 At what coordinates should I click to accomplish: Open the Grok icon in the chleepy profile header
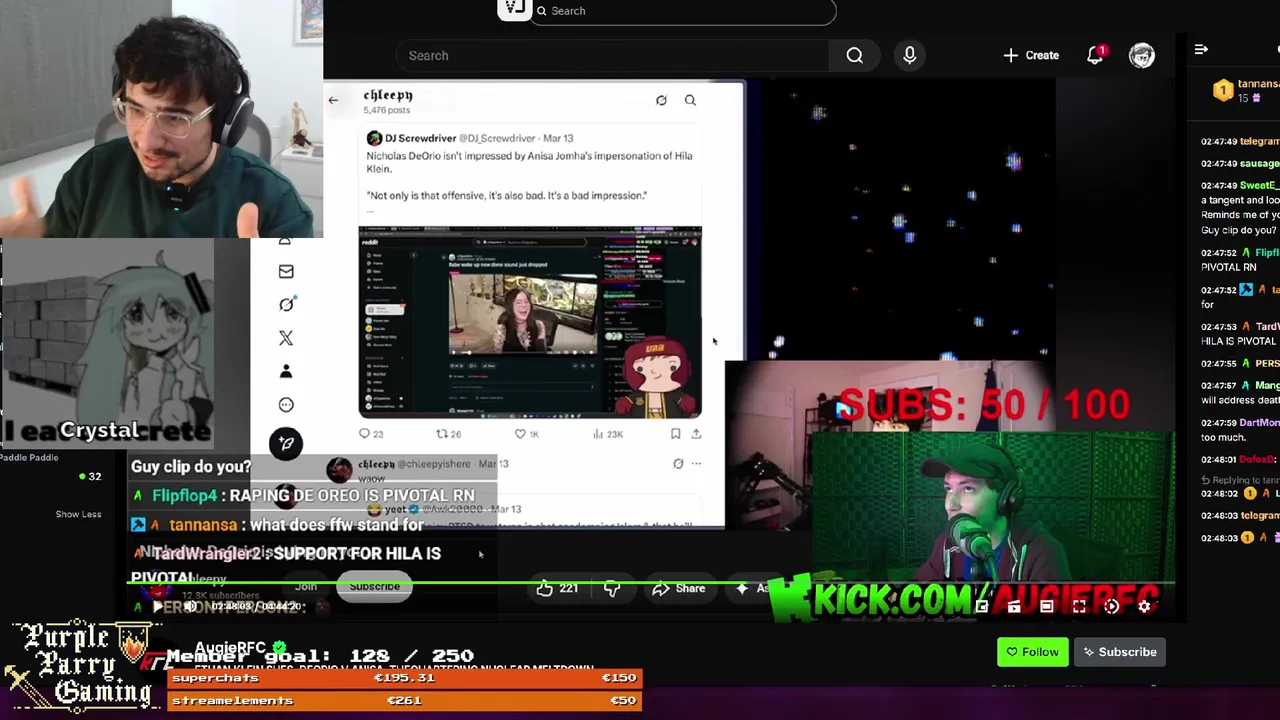[661, 100]
